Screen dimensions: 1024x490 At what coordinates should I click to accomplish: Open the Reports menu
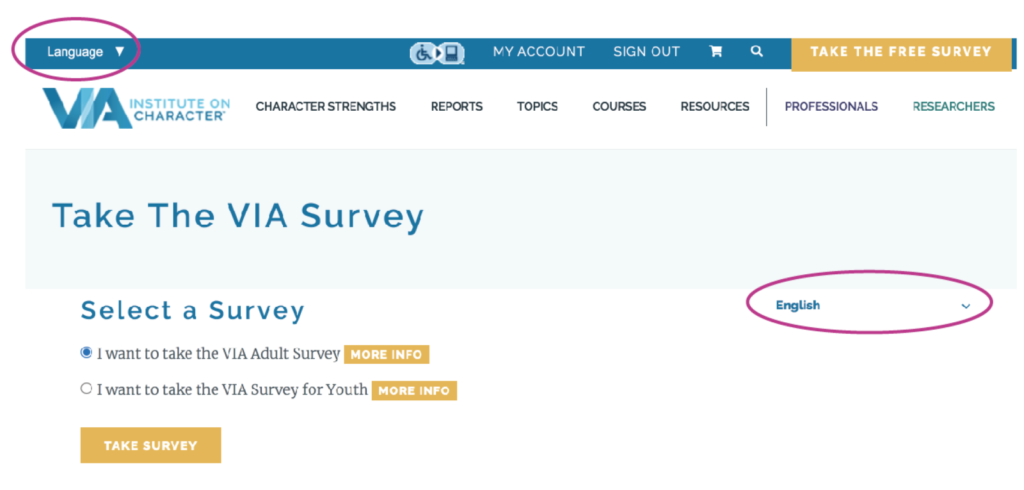coord(456,106)
